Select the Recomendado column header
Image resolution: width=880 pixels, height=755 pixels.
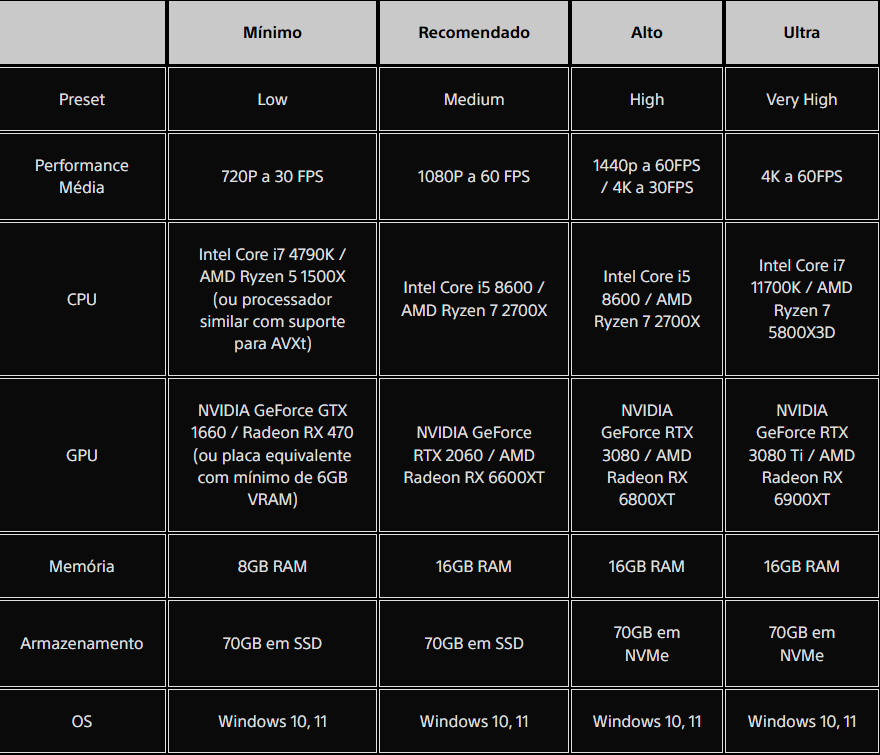click(474, 32)
